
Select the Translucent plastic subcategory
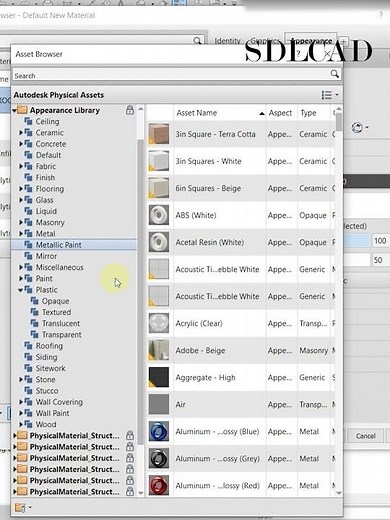pyautogui.click(x=60, y=323)
